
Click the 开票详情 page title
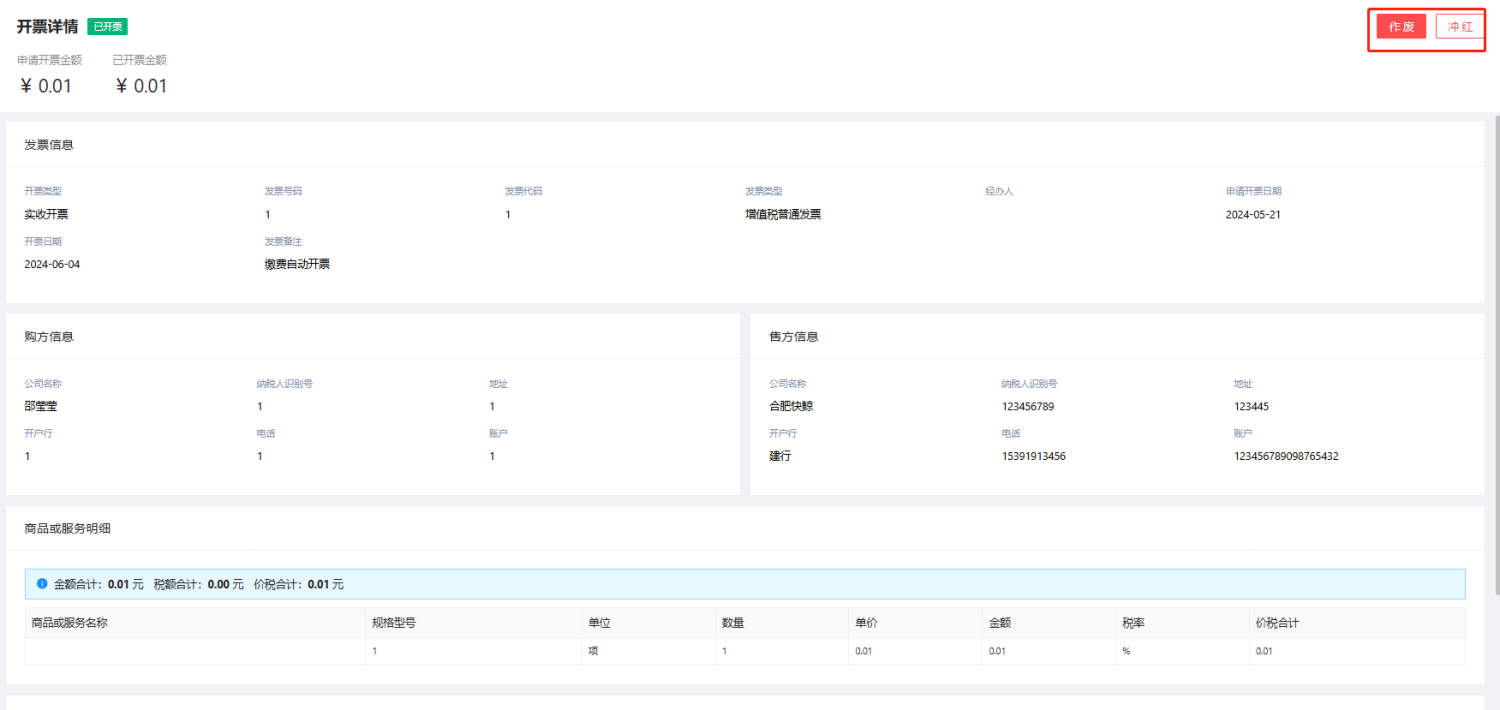pos(47,27)
